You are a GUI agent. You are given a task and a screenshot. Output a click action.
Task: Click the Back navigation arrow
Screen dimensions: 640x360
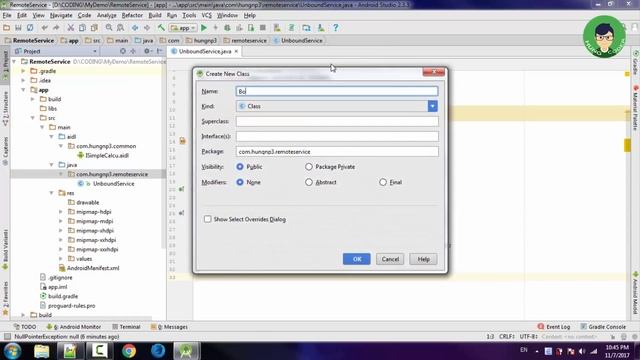[x=135, y=28]
